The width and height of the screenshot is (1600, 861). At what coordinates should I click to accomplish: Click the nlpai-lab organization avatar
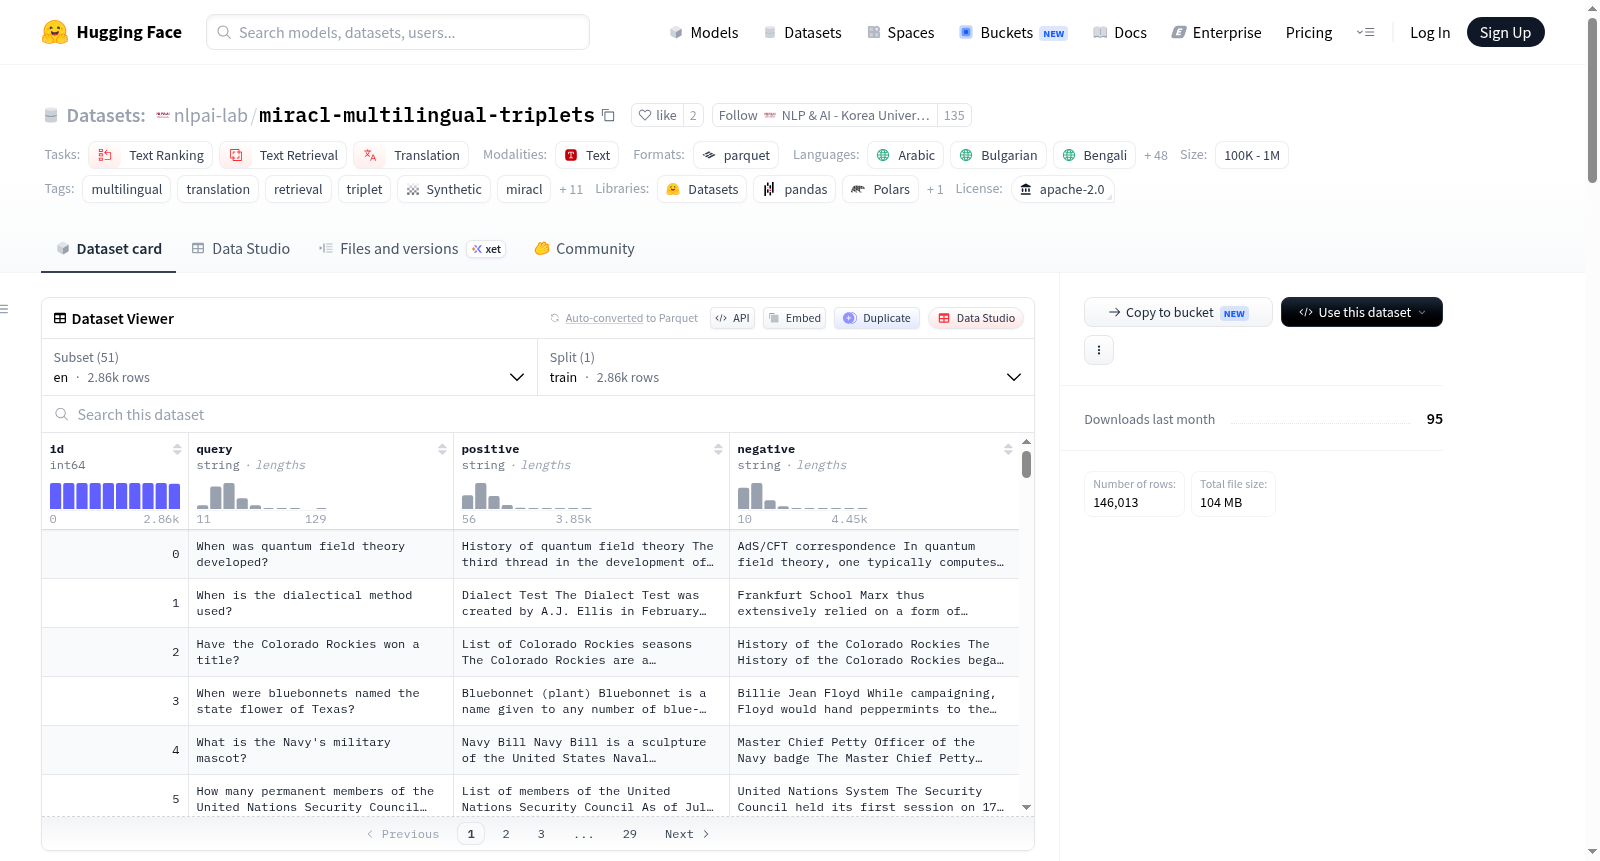(163, 115)
